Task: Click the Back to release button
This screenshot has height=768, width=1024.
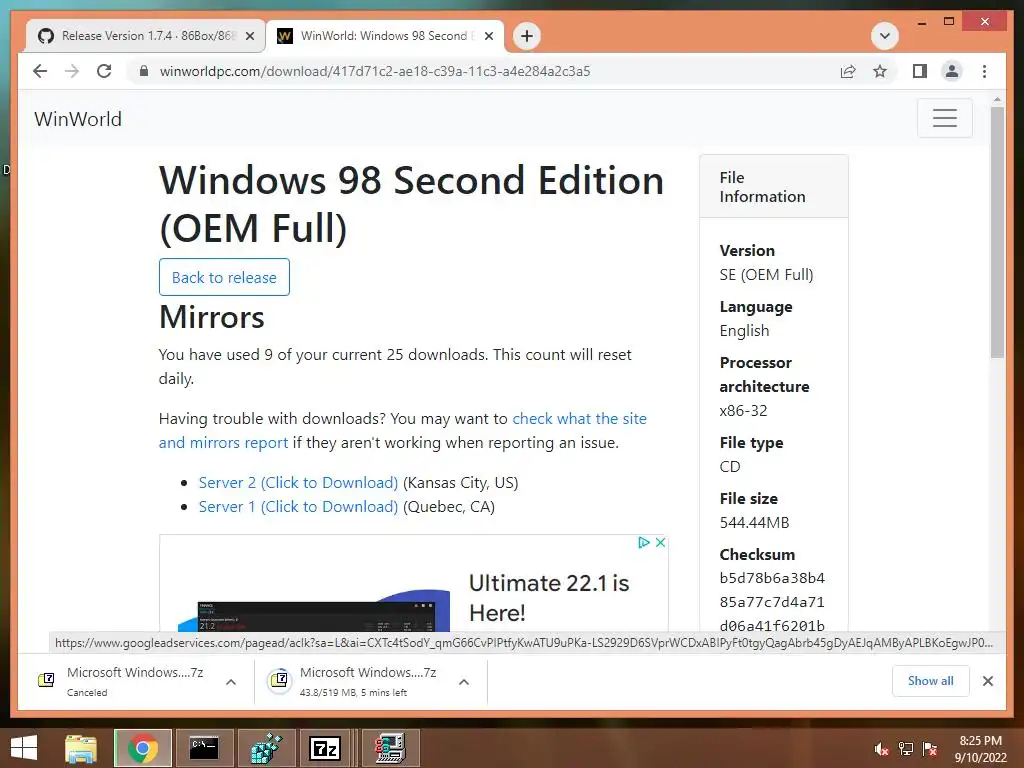Action: [224, 278]
